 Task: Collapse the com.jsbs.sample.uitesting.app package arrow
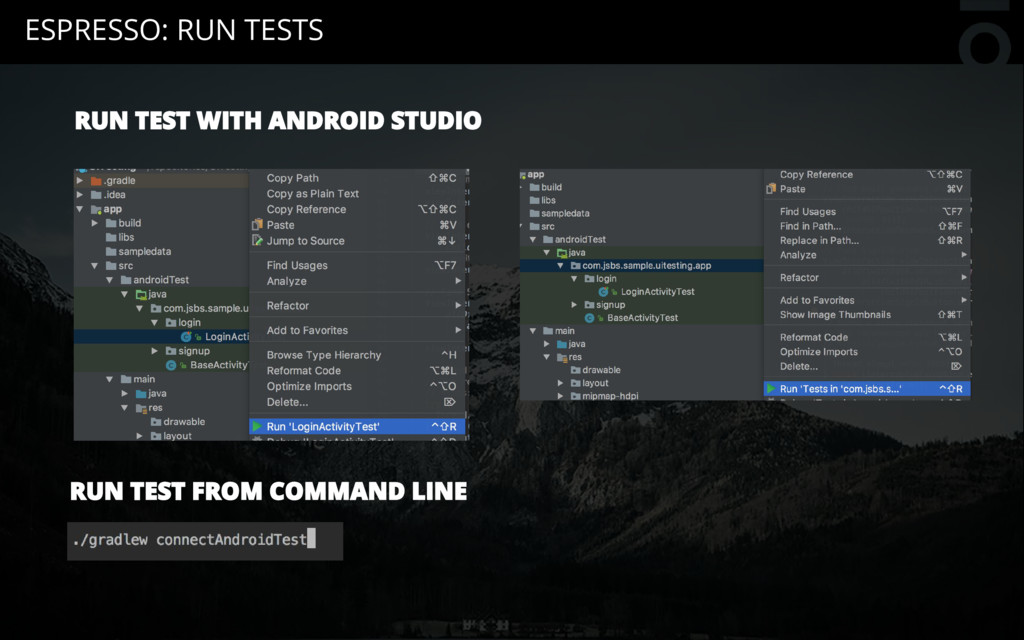(560, 266)
